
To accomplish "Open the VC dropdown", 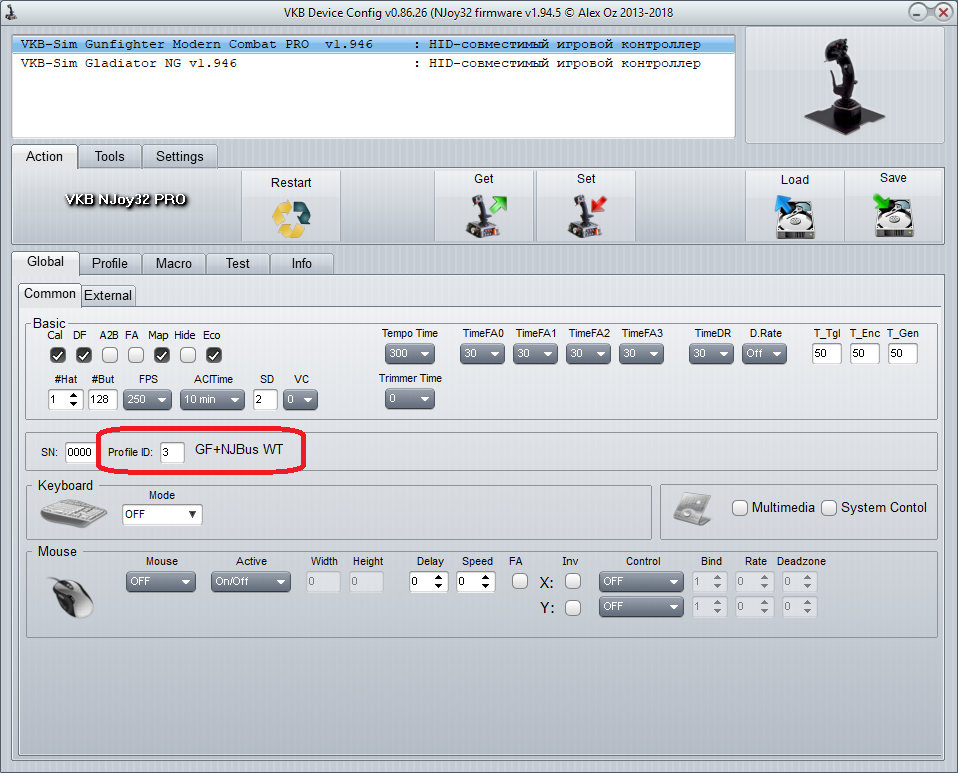I will coord(301,399).
